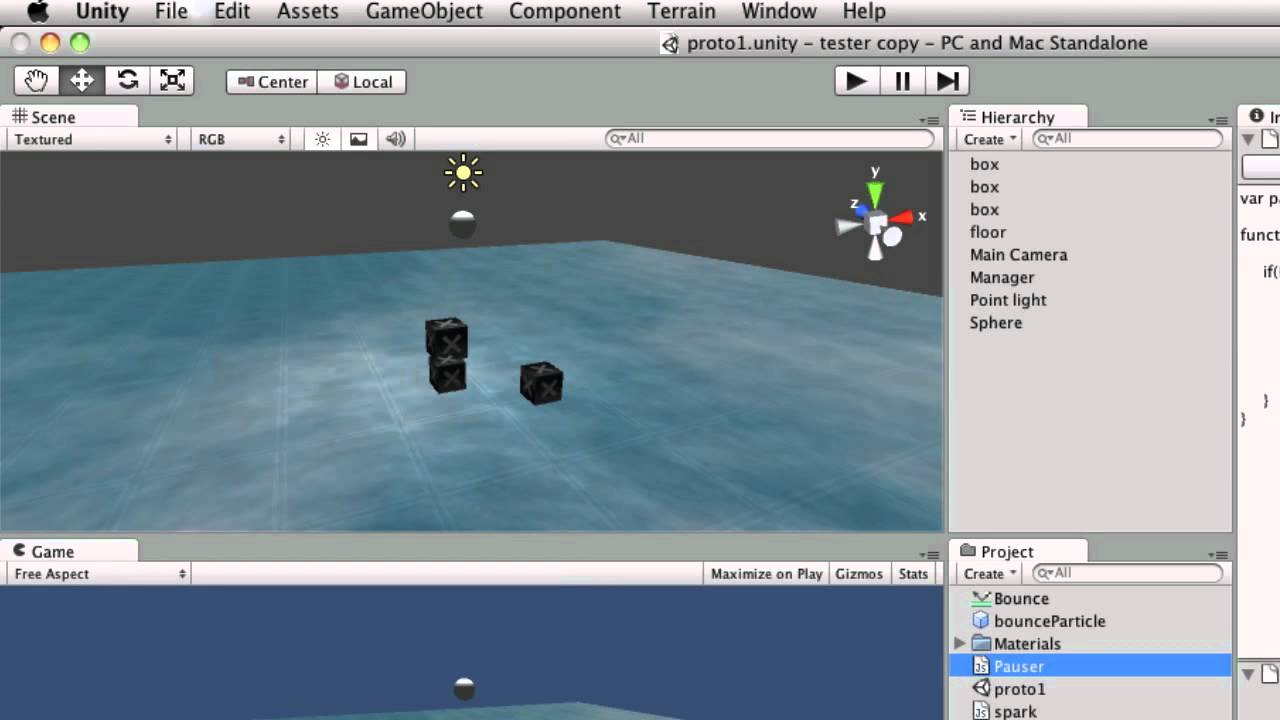Toggle scene image effects overlay icon
This screenshot has width=1280, height=720.
click(358, 139)
